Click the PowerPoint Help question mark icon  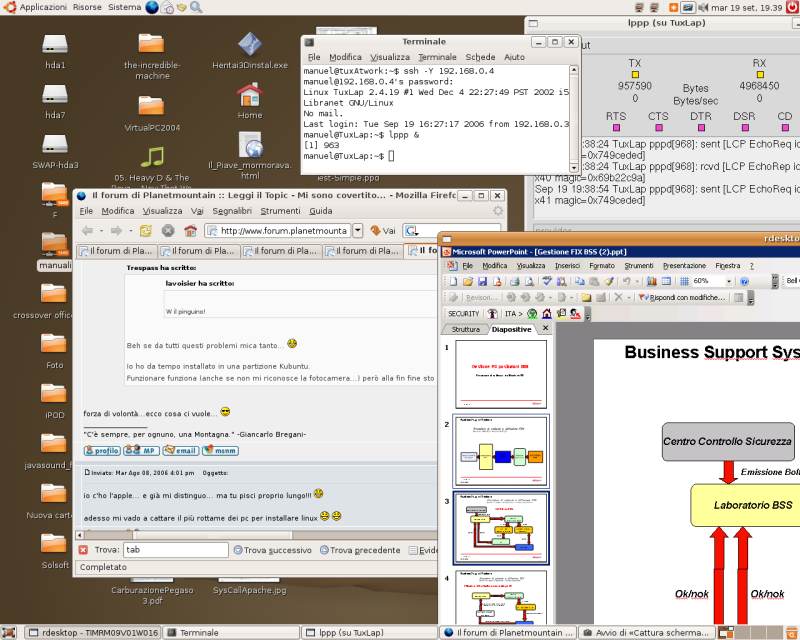[744, 281]
